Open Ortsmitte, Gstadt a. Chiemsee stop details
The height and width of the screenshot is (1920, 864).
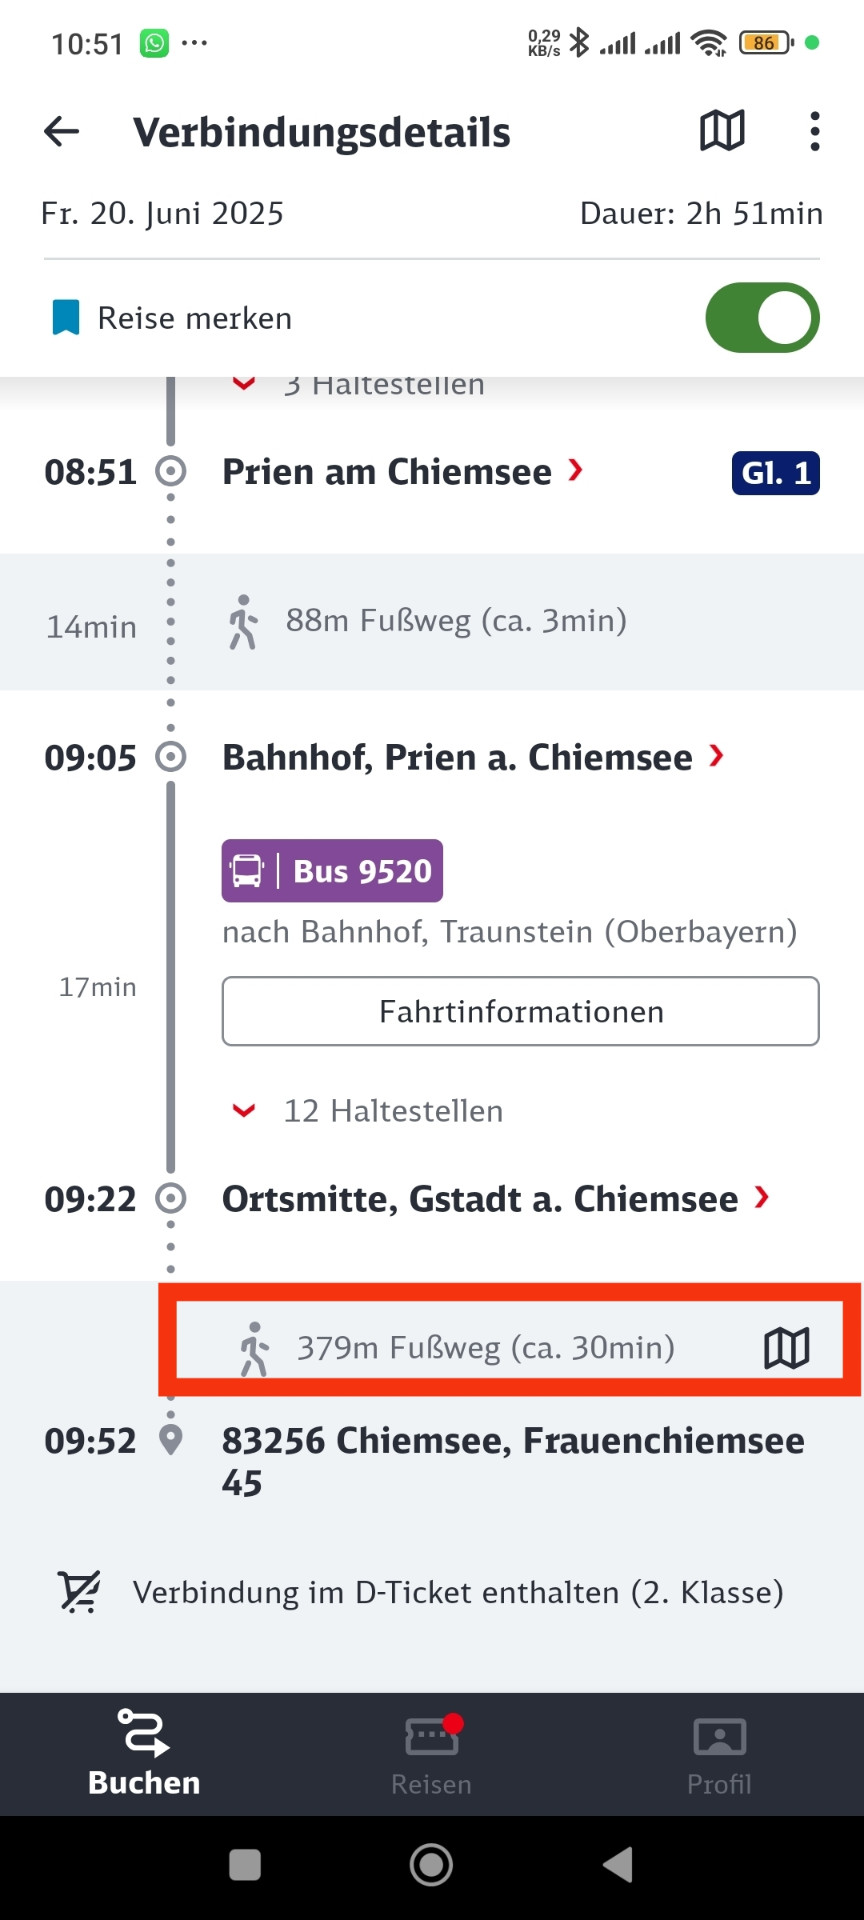click(x=495, y=1198)
